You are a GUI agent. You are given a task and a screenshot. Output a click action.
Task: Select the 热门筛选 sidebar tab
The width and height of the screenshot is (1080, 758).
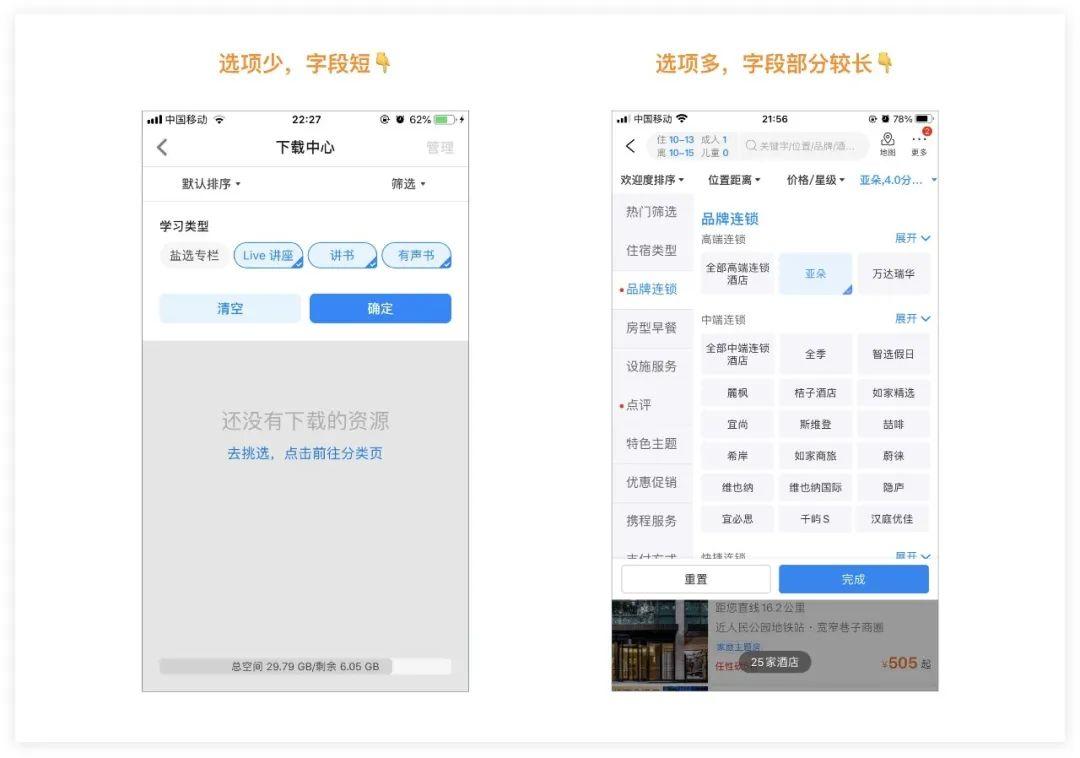(x=652, y=212)
